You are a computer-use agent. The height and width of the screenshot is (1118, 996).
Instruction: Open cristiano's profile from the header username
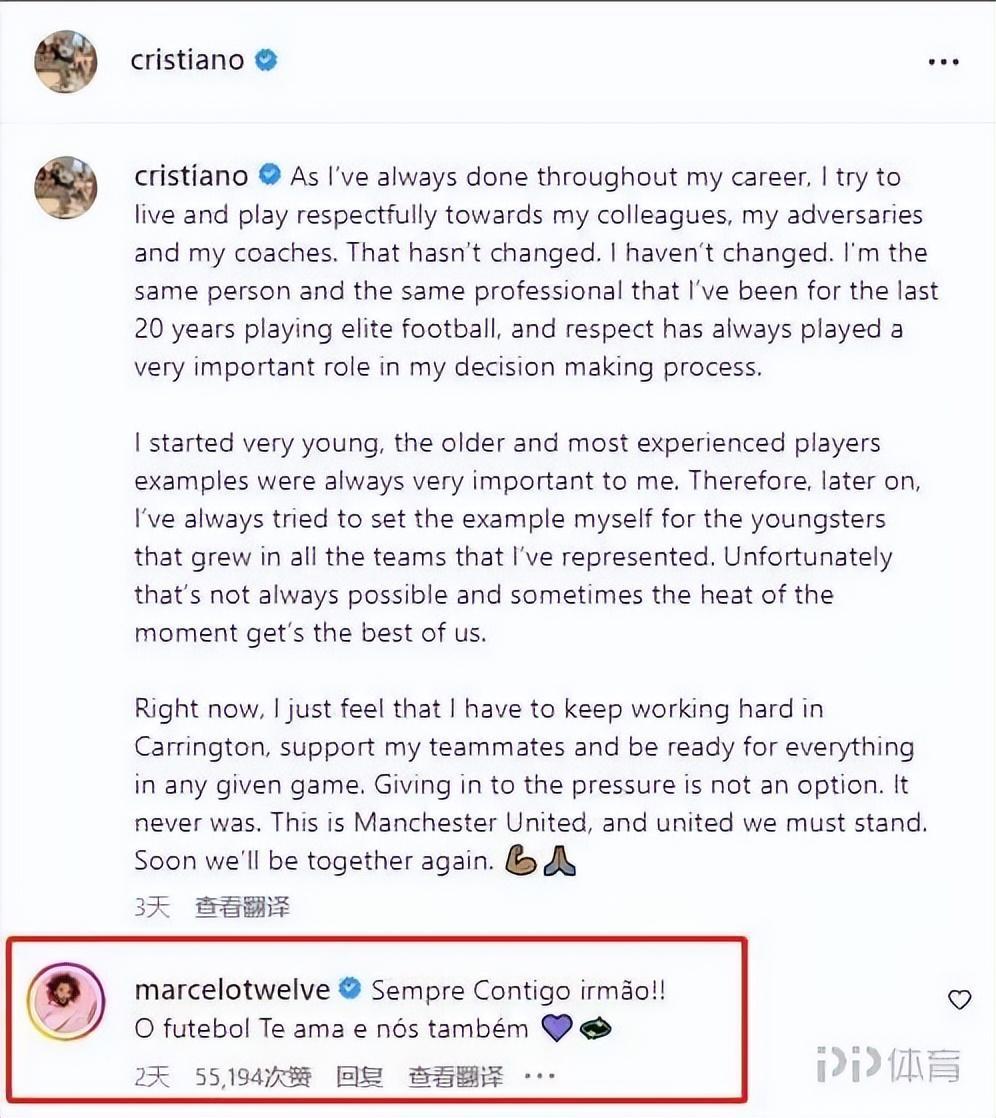tap(187, 60)
